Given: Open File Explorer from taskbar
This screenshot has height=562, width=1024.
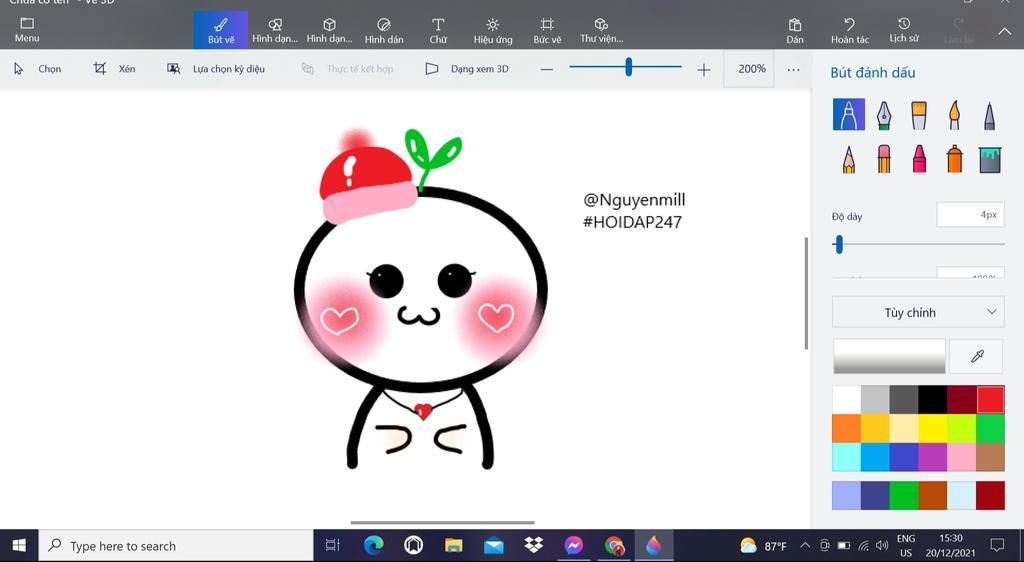Looking at the screenshot, I should tap(453, 546).
